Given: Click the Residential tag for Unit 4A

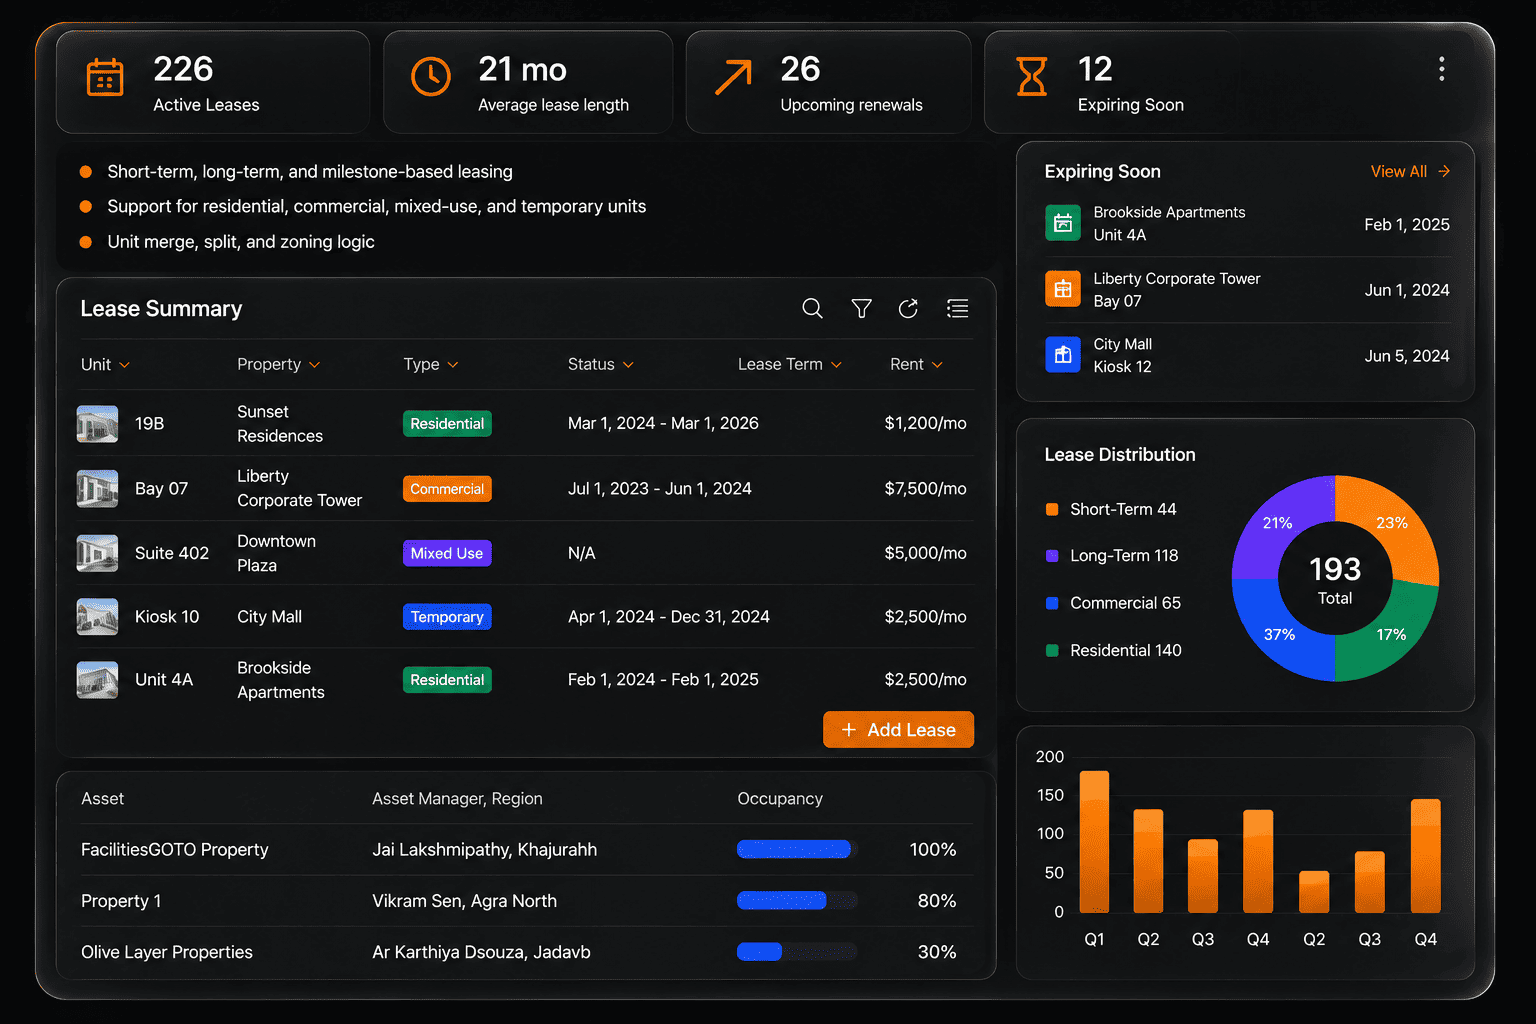Looking at the screenshot, I should point(447,680).
